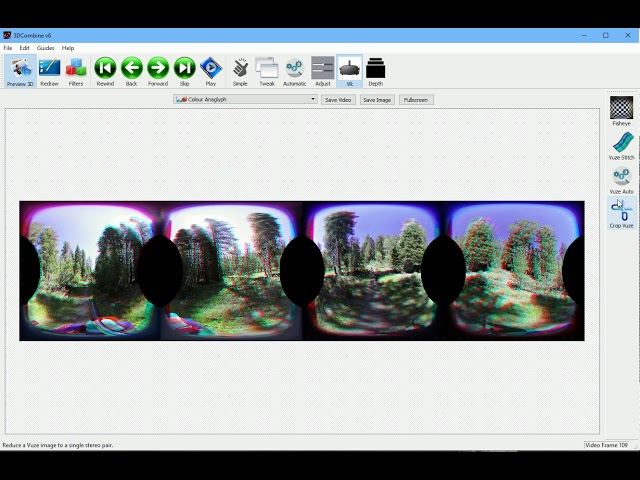Run the Automatic alignment tool
The width and height of the screenshot is (640, 480).
pyautogui.click(x=295, y=71)
